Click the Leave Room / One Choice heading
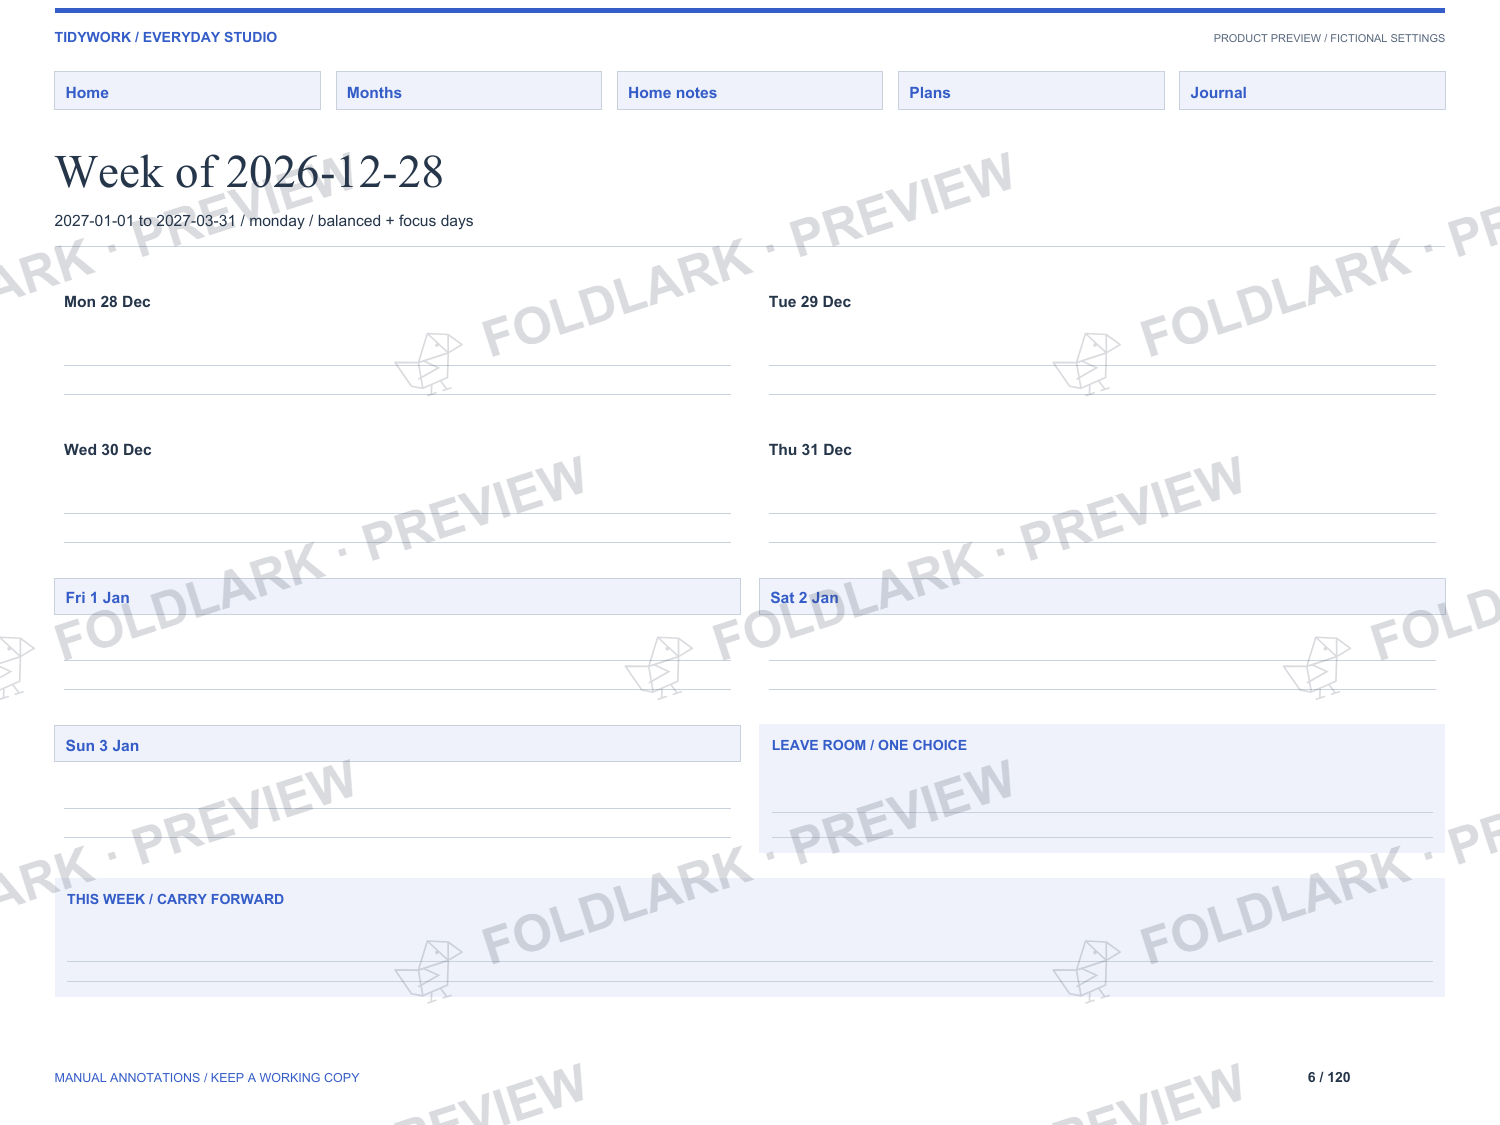Screen dimensions: 1500x1125 point(869,745)
